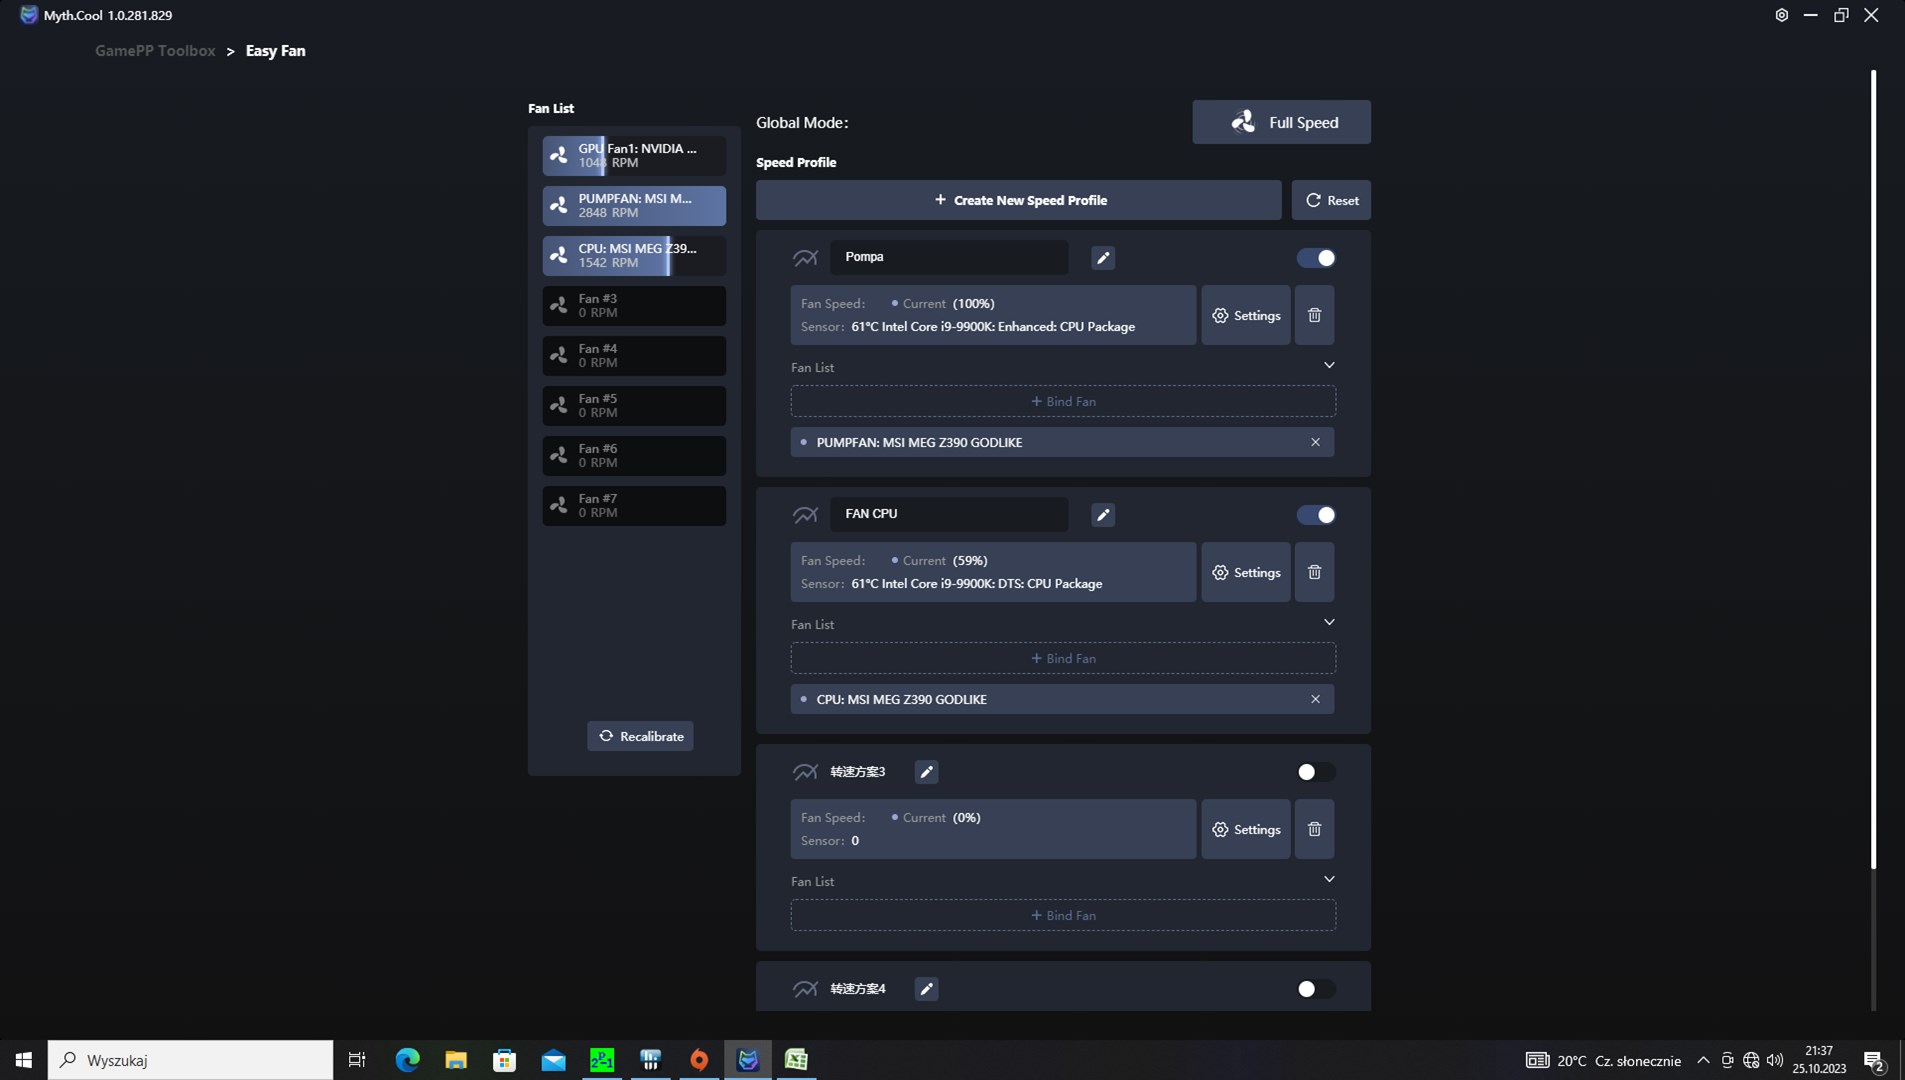Disable the Pompa speed profile toggle
Screen dimensions: 1905x1080
(x=1315, y=258)
